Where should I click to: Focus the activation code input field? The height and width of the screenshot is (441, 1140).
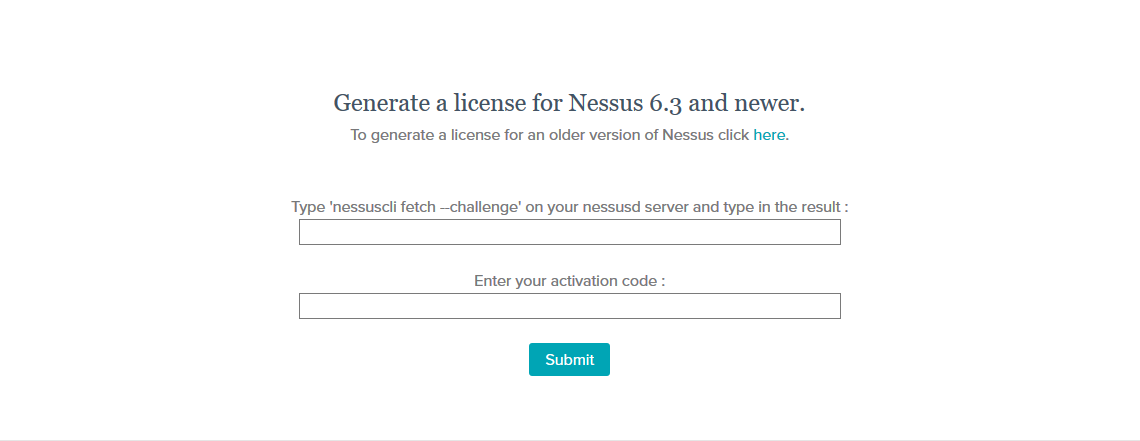(569, 306)
